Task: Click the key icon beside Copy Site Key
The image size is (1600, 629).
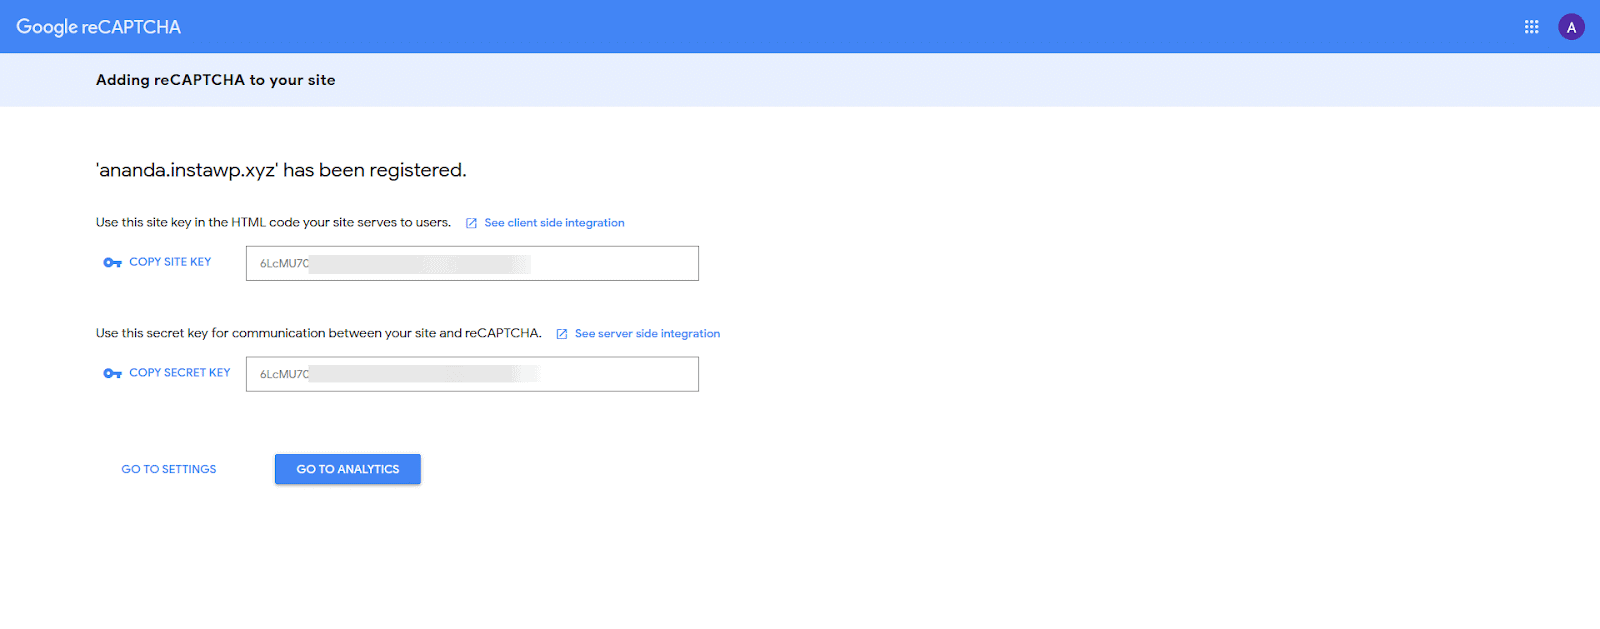Action: click(x=112, y=263)
